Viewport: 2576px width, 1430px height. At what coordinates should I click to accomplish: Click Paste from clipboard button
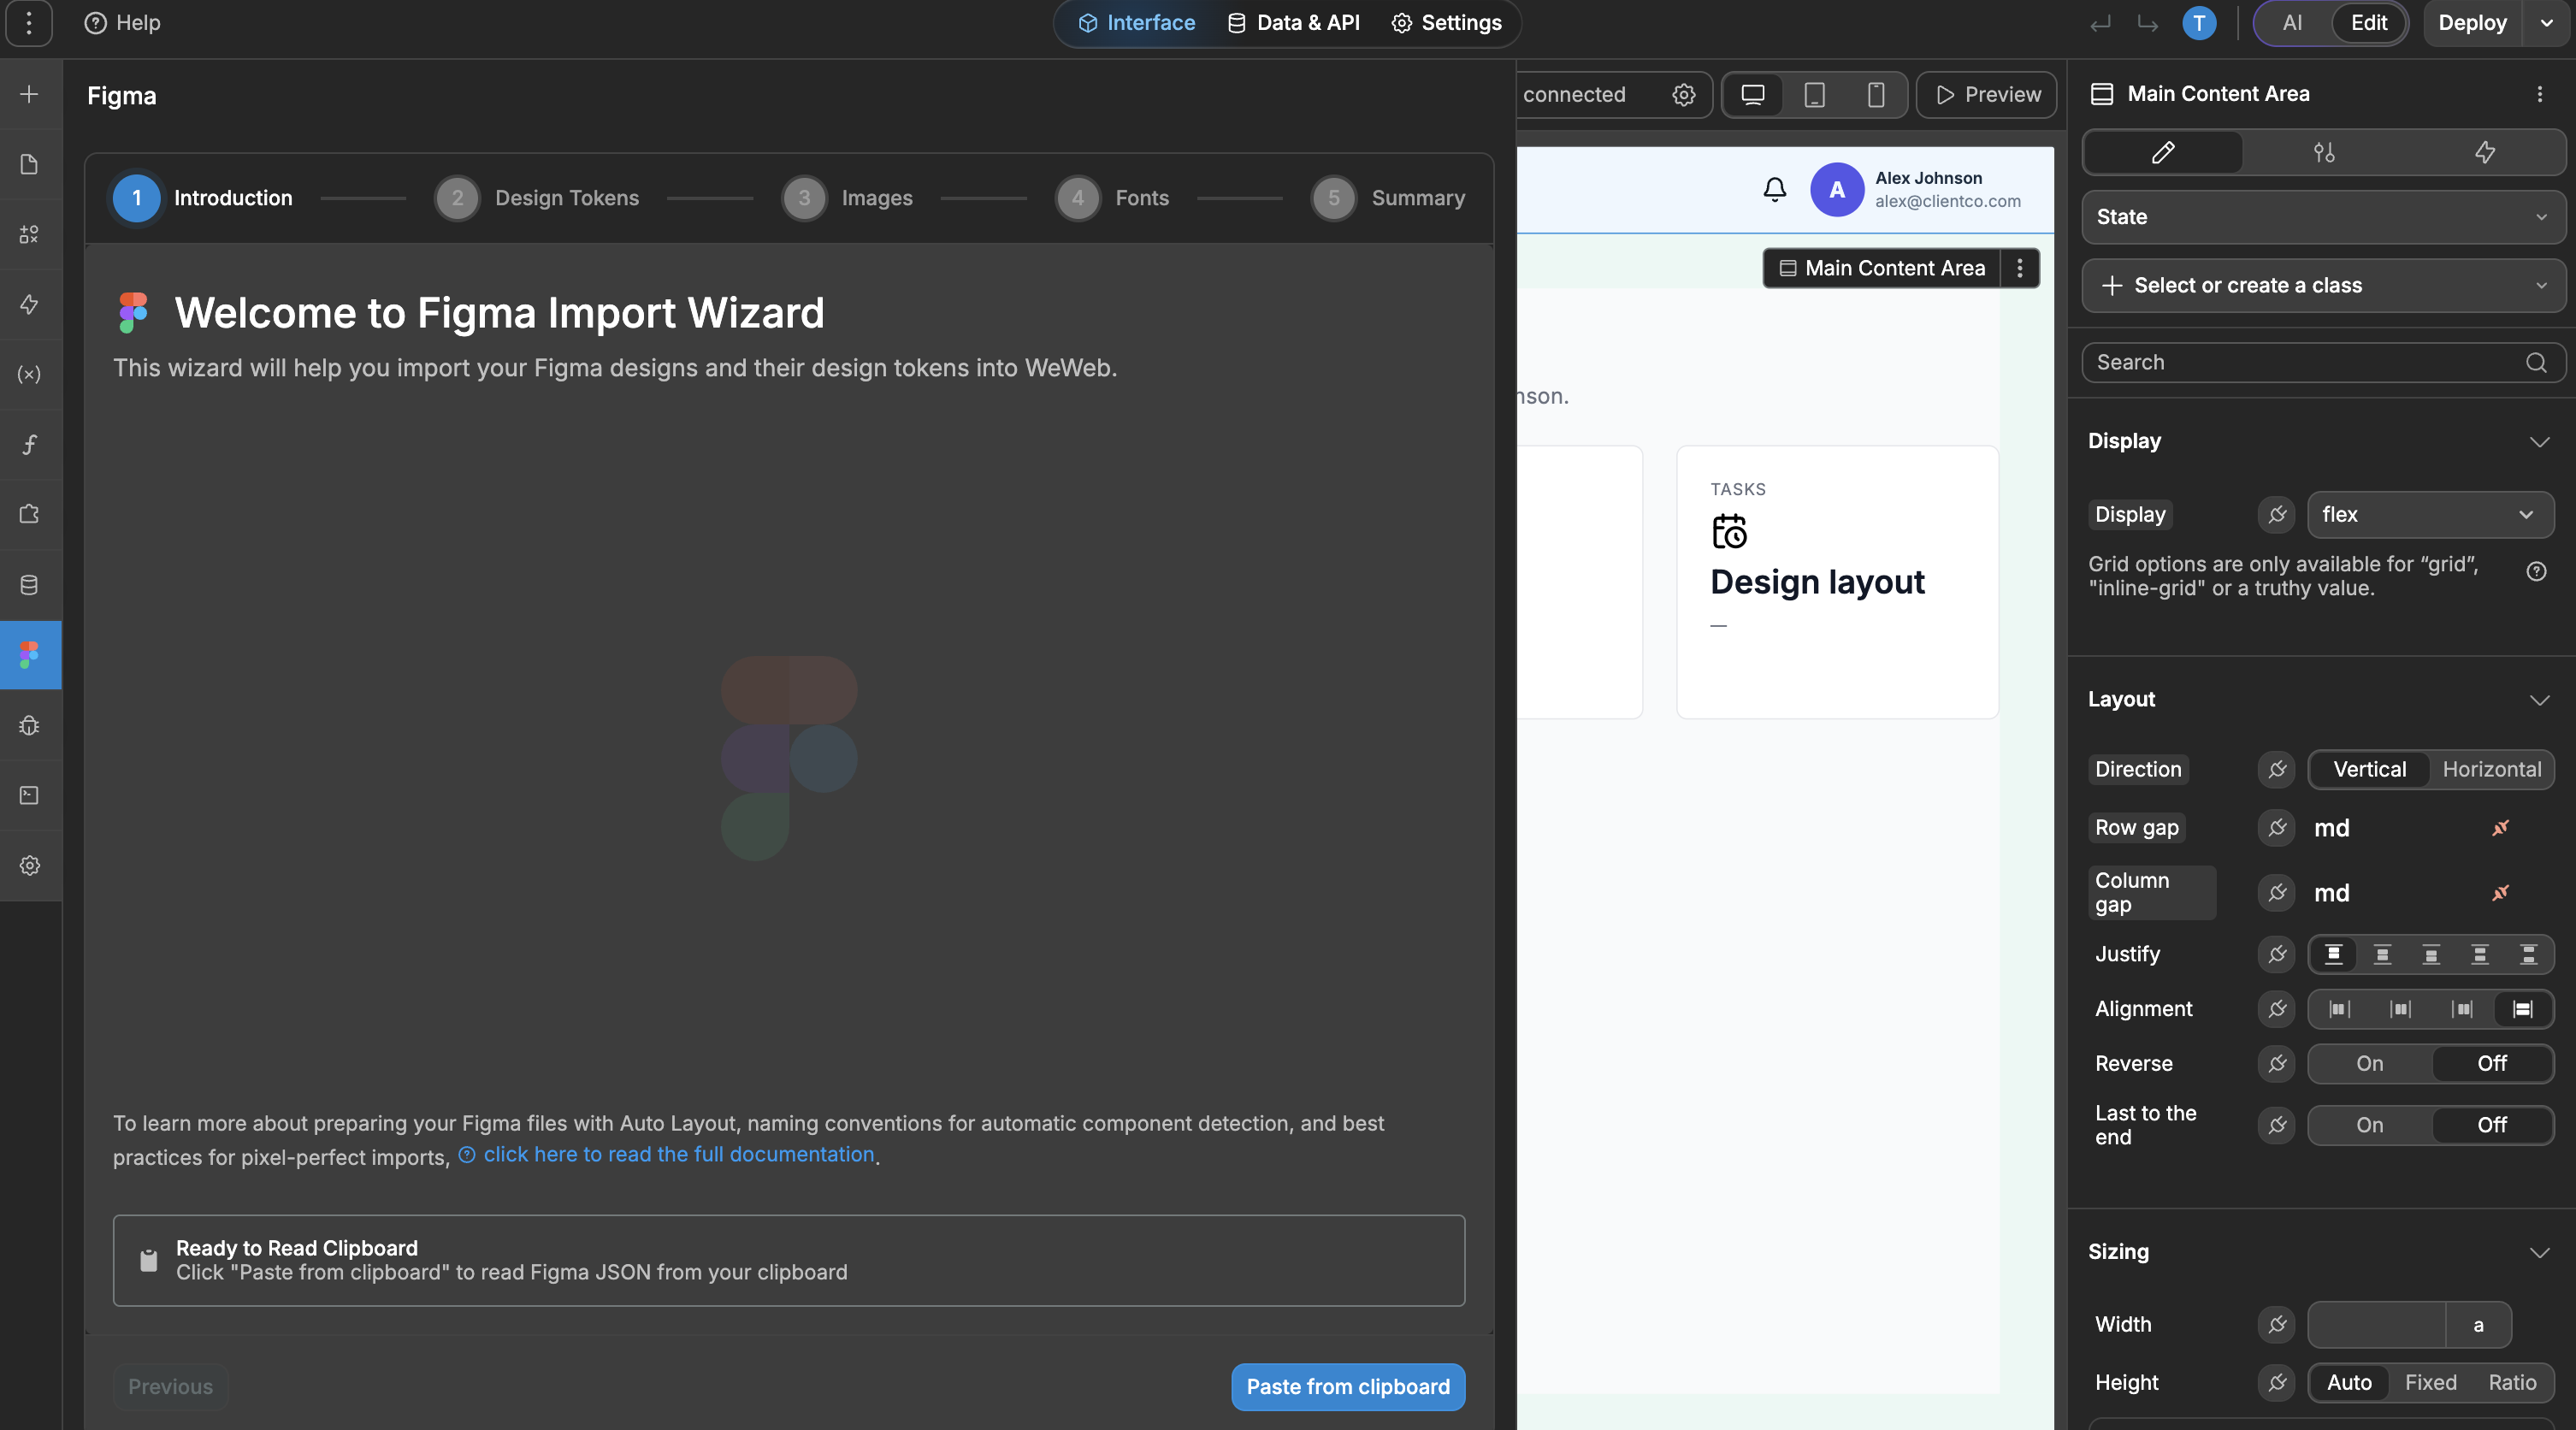1347,1386
